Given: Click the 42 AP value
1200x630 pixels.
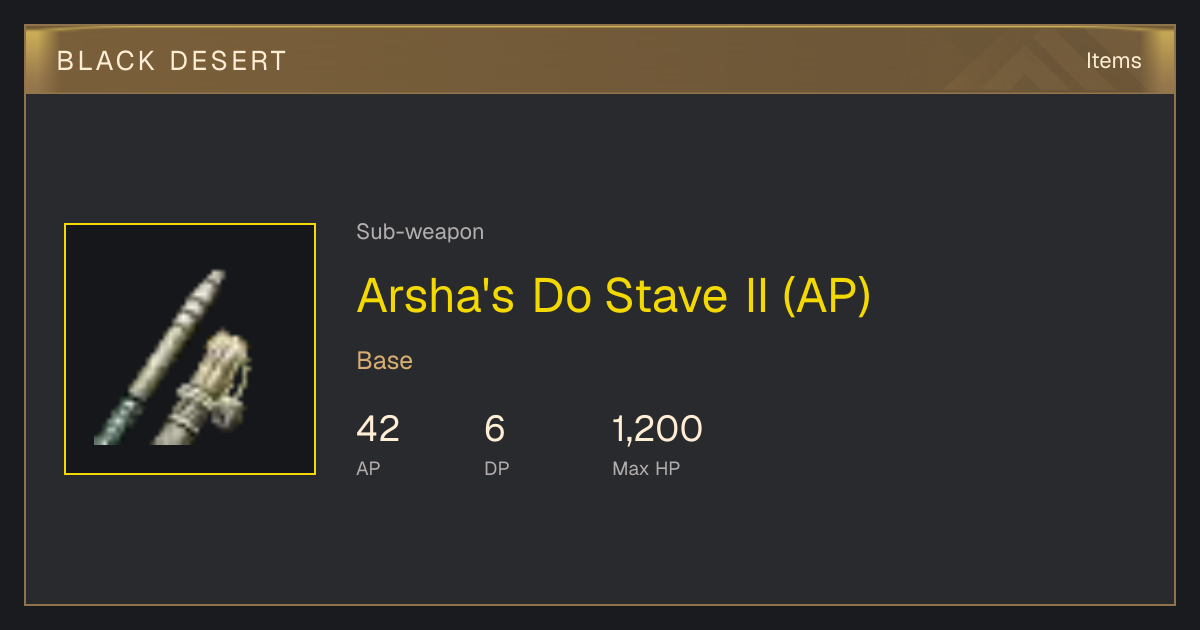Looking at the screenshot, I should pyautogui.click(x=378, y=429).
